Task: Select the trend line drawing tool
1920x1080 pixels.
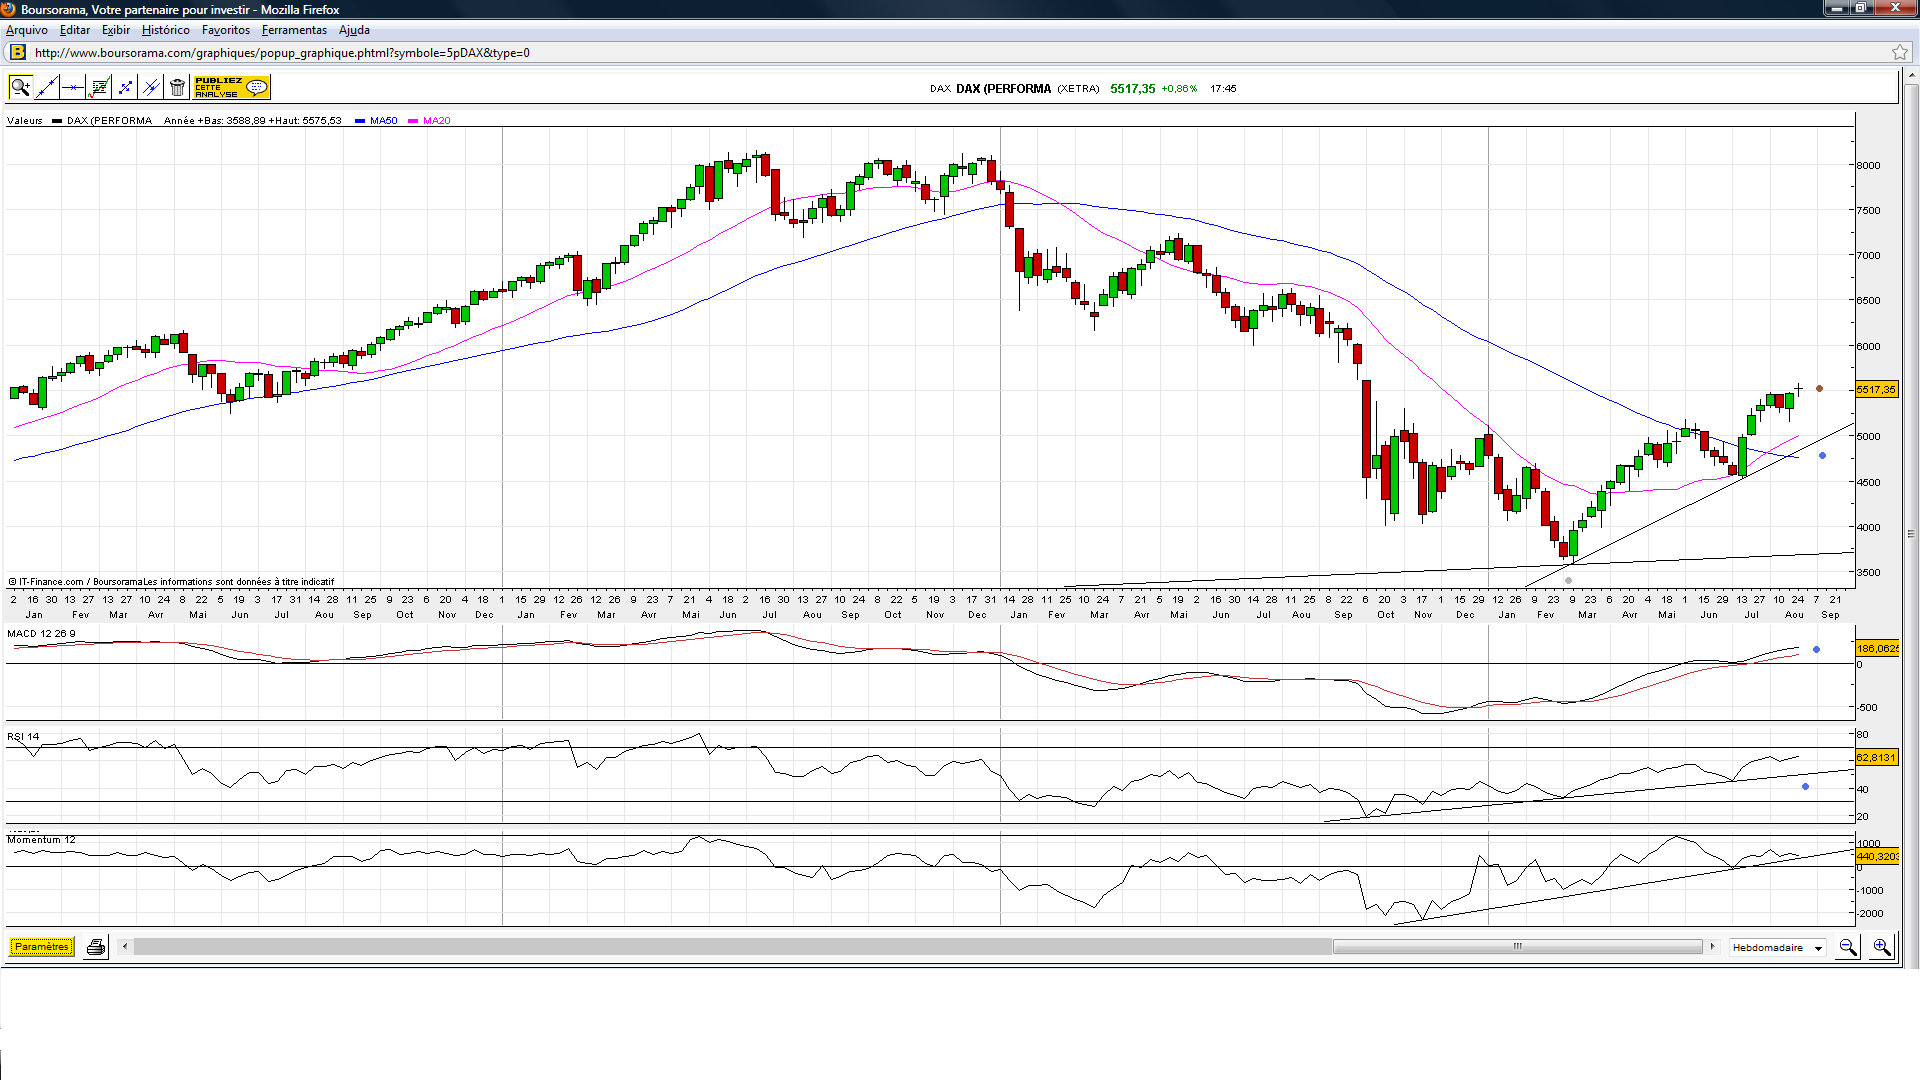Action: 46,88
